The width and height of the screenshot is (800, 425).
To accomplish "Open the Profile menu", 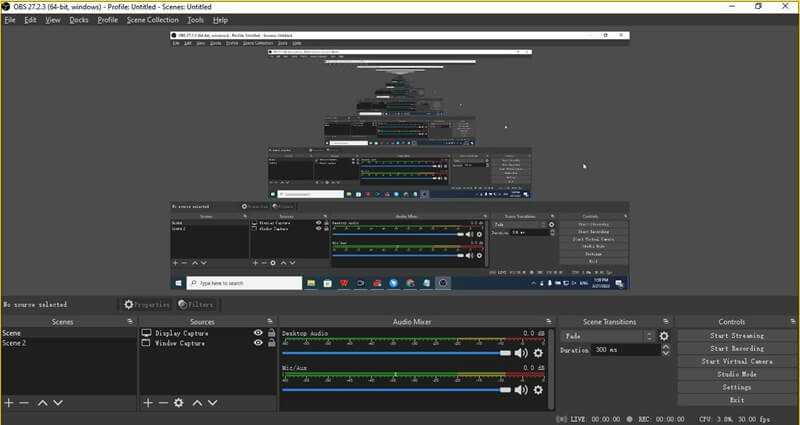I will click(107, 20).
